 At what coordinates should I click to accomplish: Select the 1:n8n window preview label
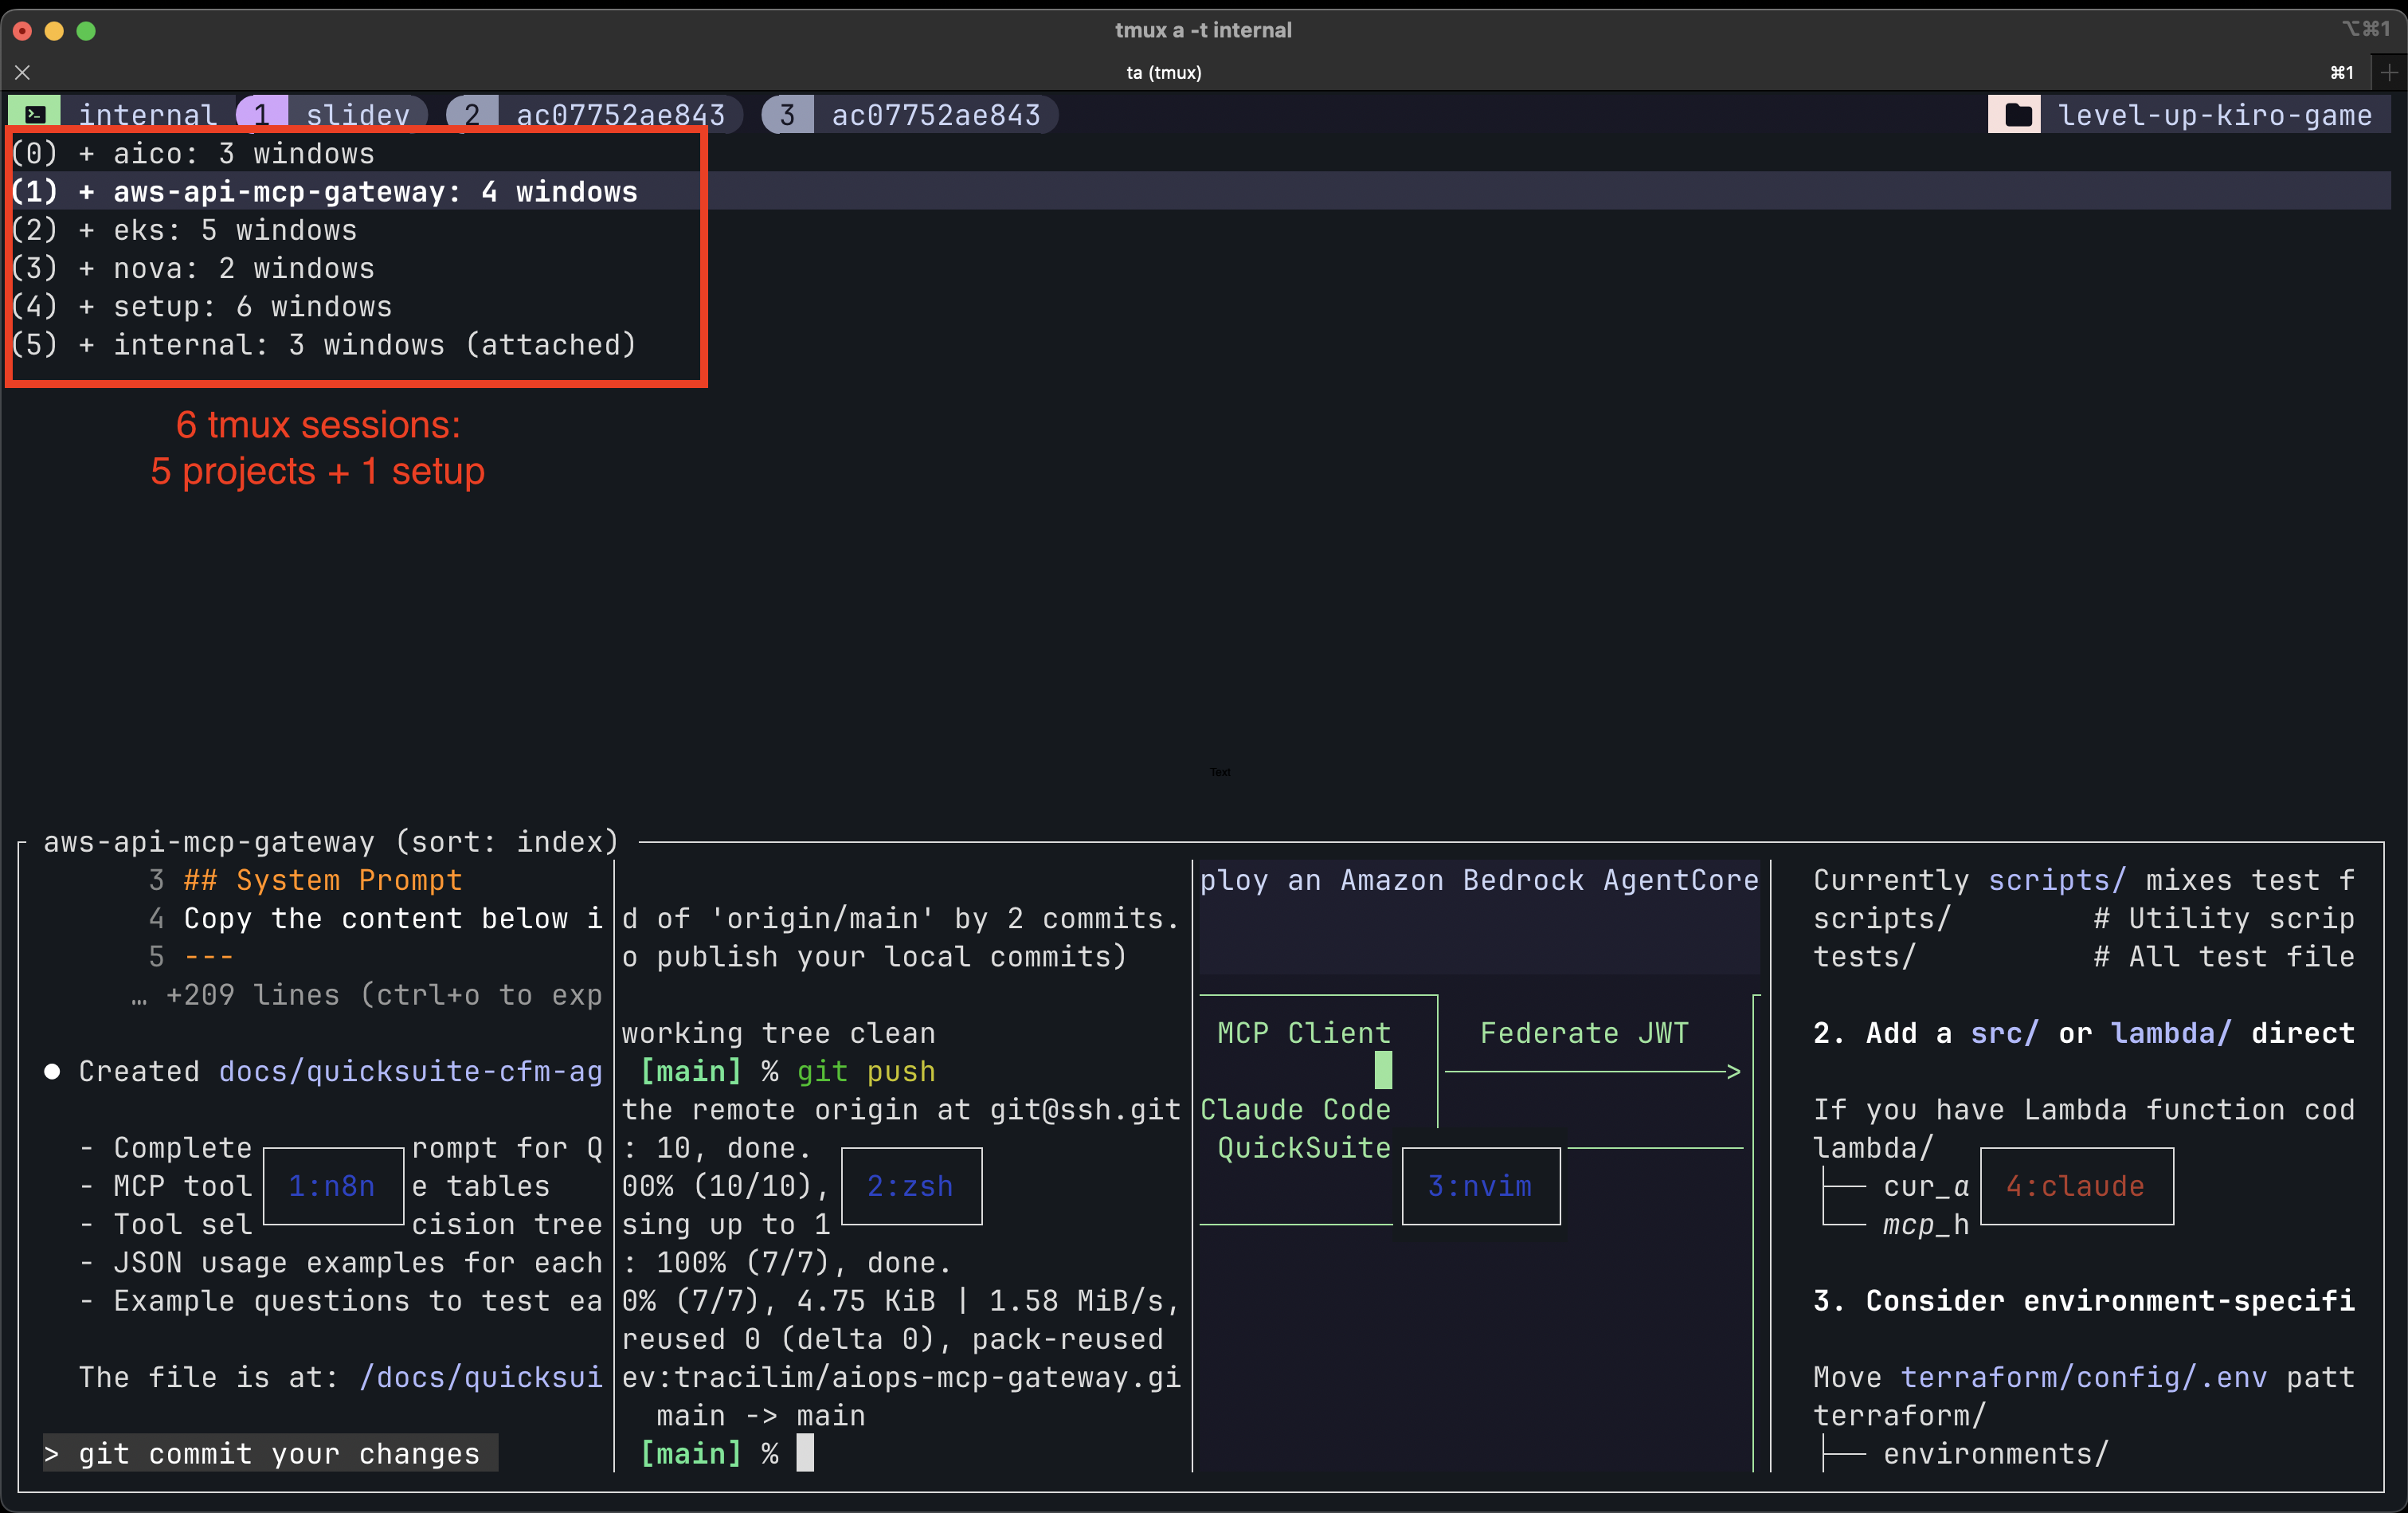[x=332, y=1186]
